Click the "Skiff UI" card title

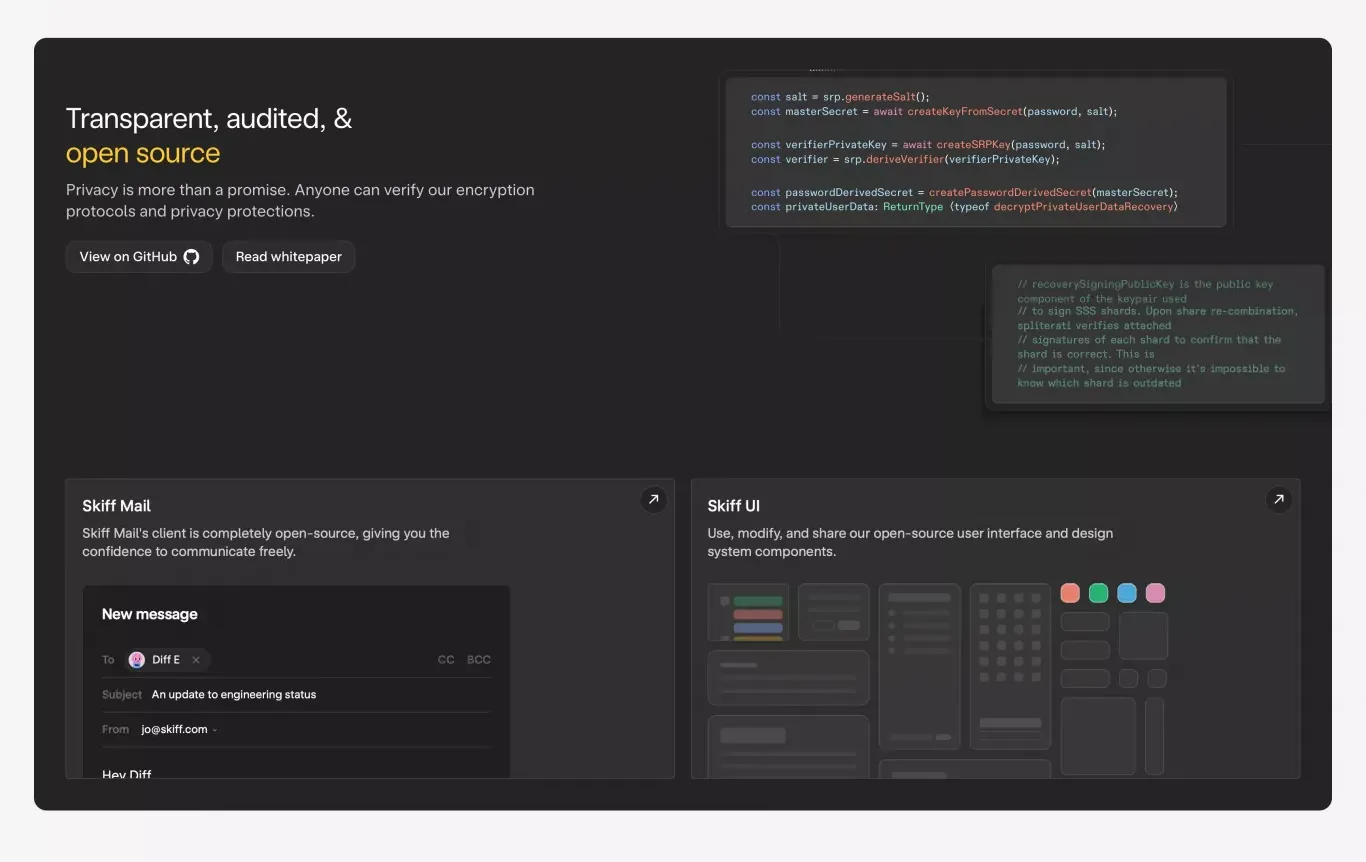click(x=734, y=506)
